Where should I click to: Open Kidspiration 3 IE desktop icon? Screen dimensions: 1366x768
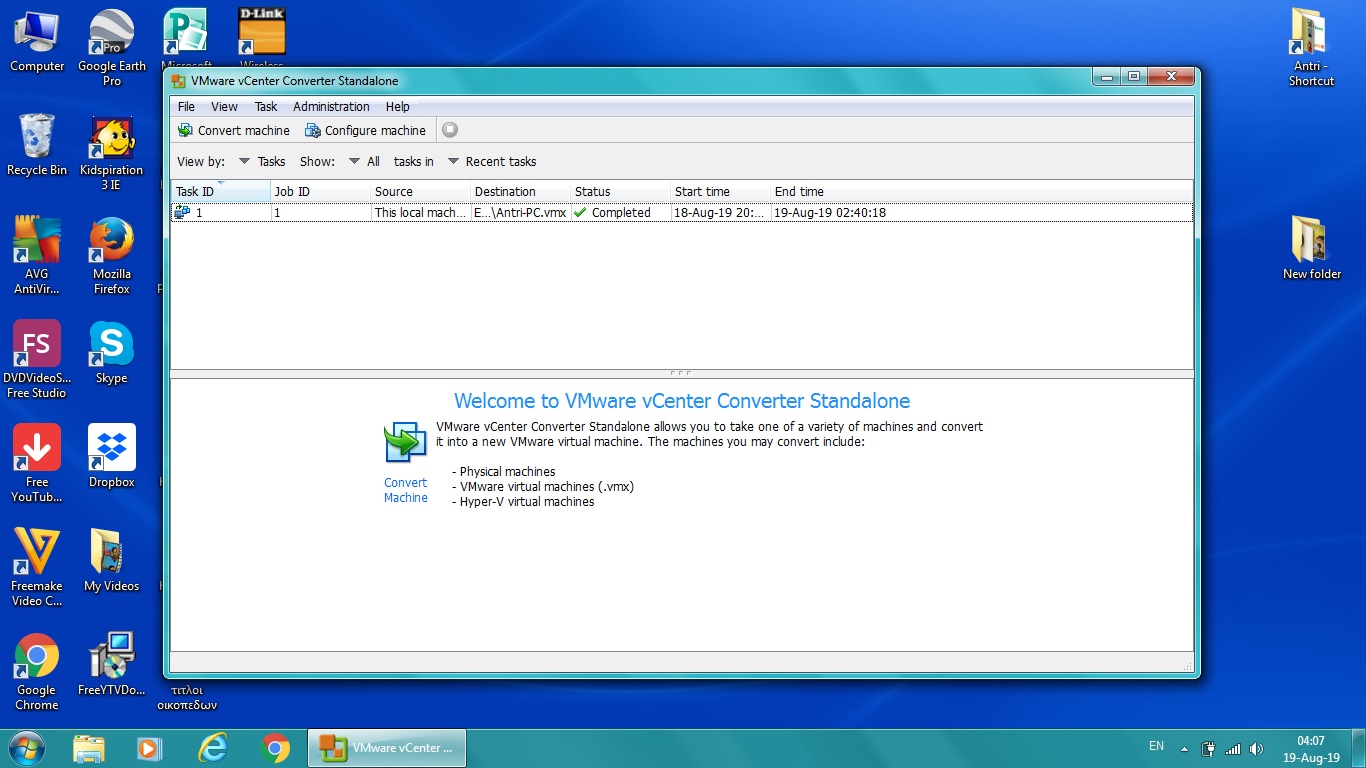112,153
